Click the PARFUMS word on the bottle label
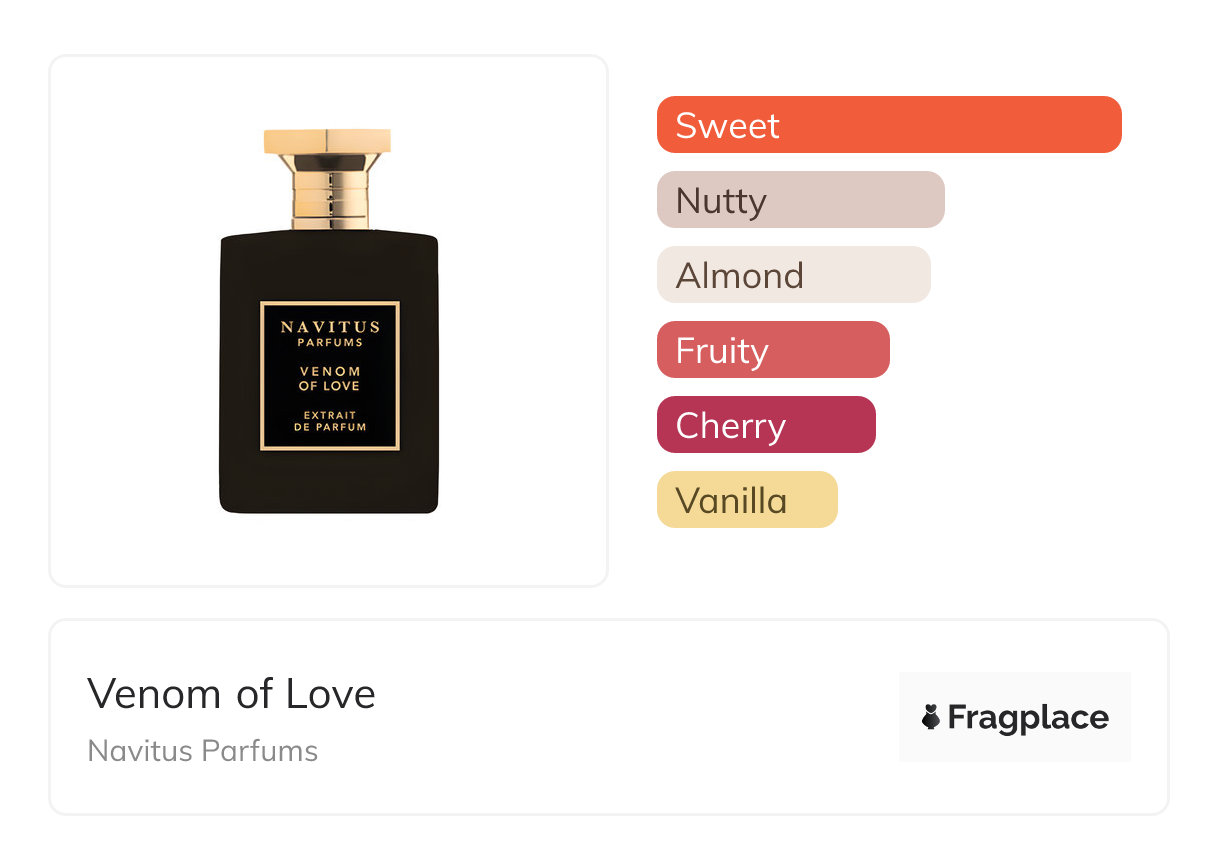Image resolution: width=1218 pixels, height=864 pixels. pyautogui.click(x=329, y=342)
